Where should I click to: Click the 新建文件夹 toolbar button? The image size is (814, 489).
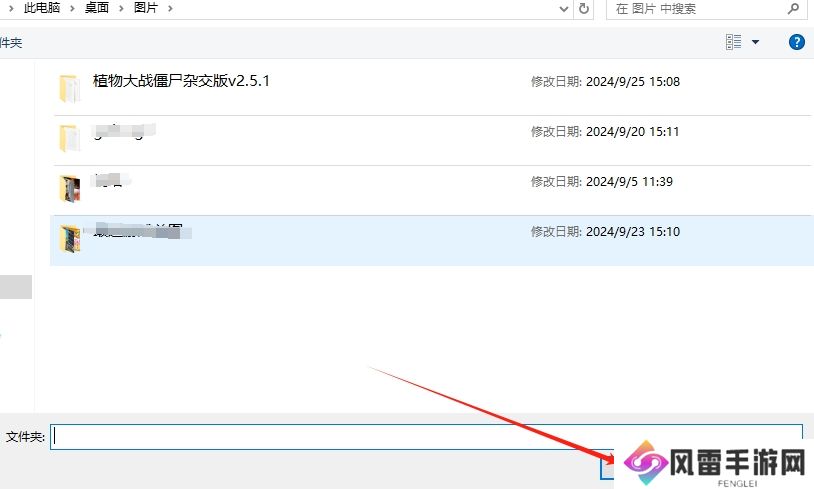coord(10,43)
